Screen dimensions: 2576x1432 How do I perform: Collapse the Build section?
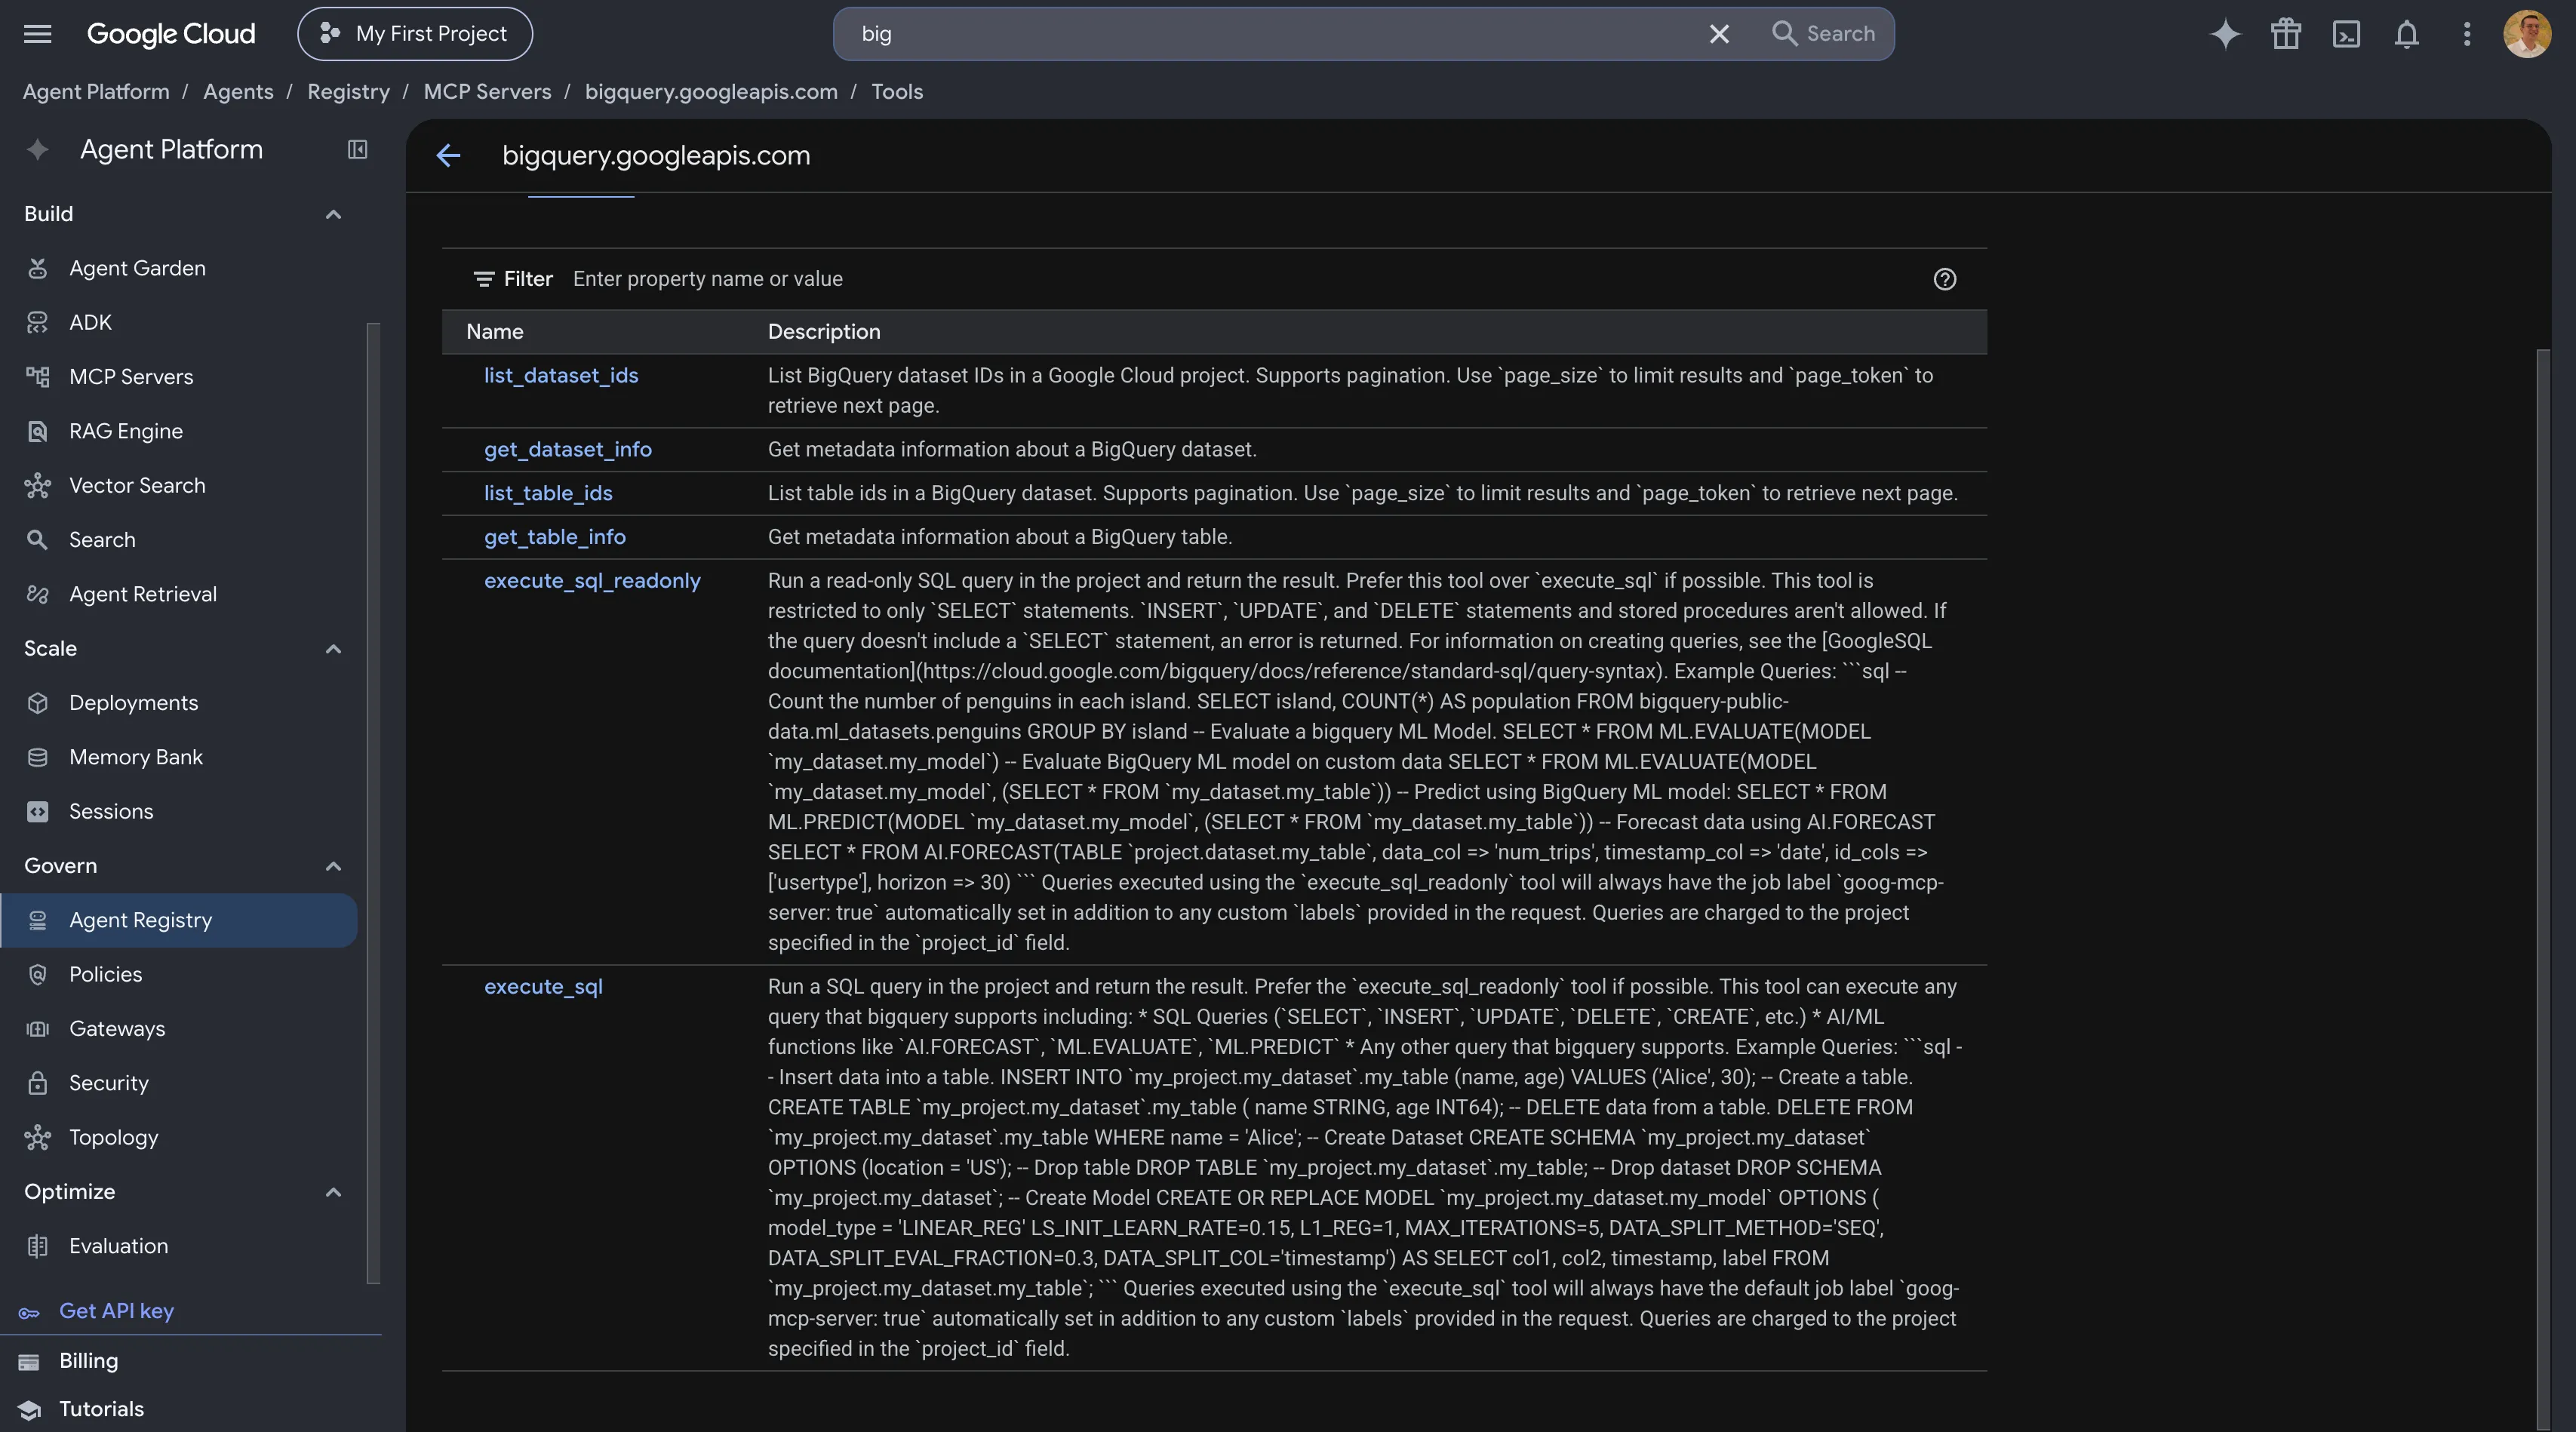tap(333, 214)
